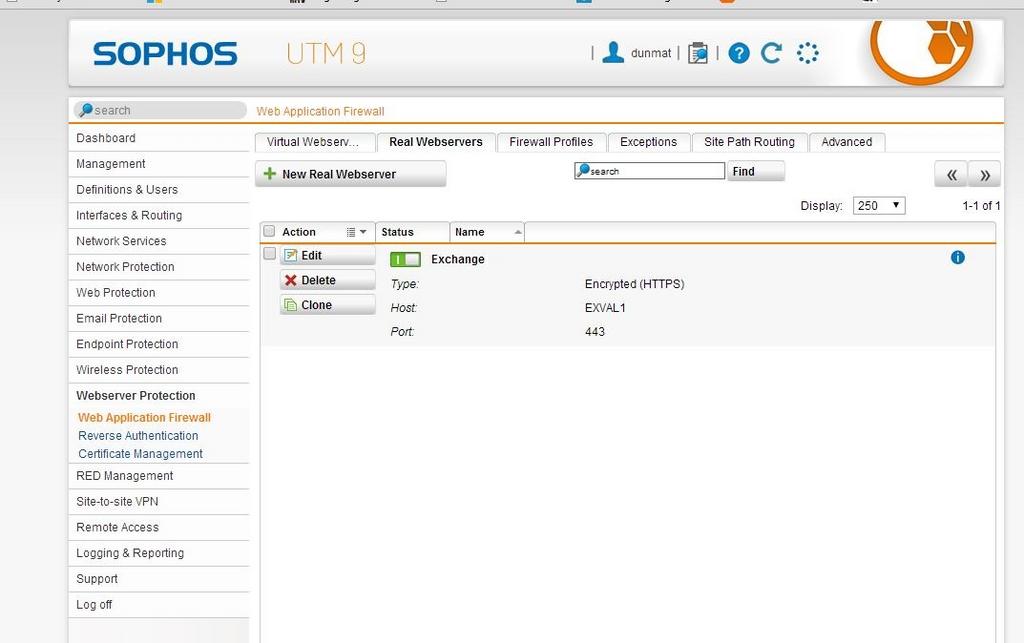The width and height of the screenshot is (1024, 643).
Task: Open the Exceptions tab
Action: (x=648, y=142)
